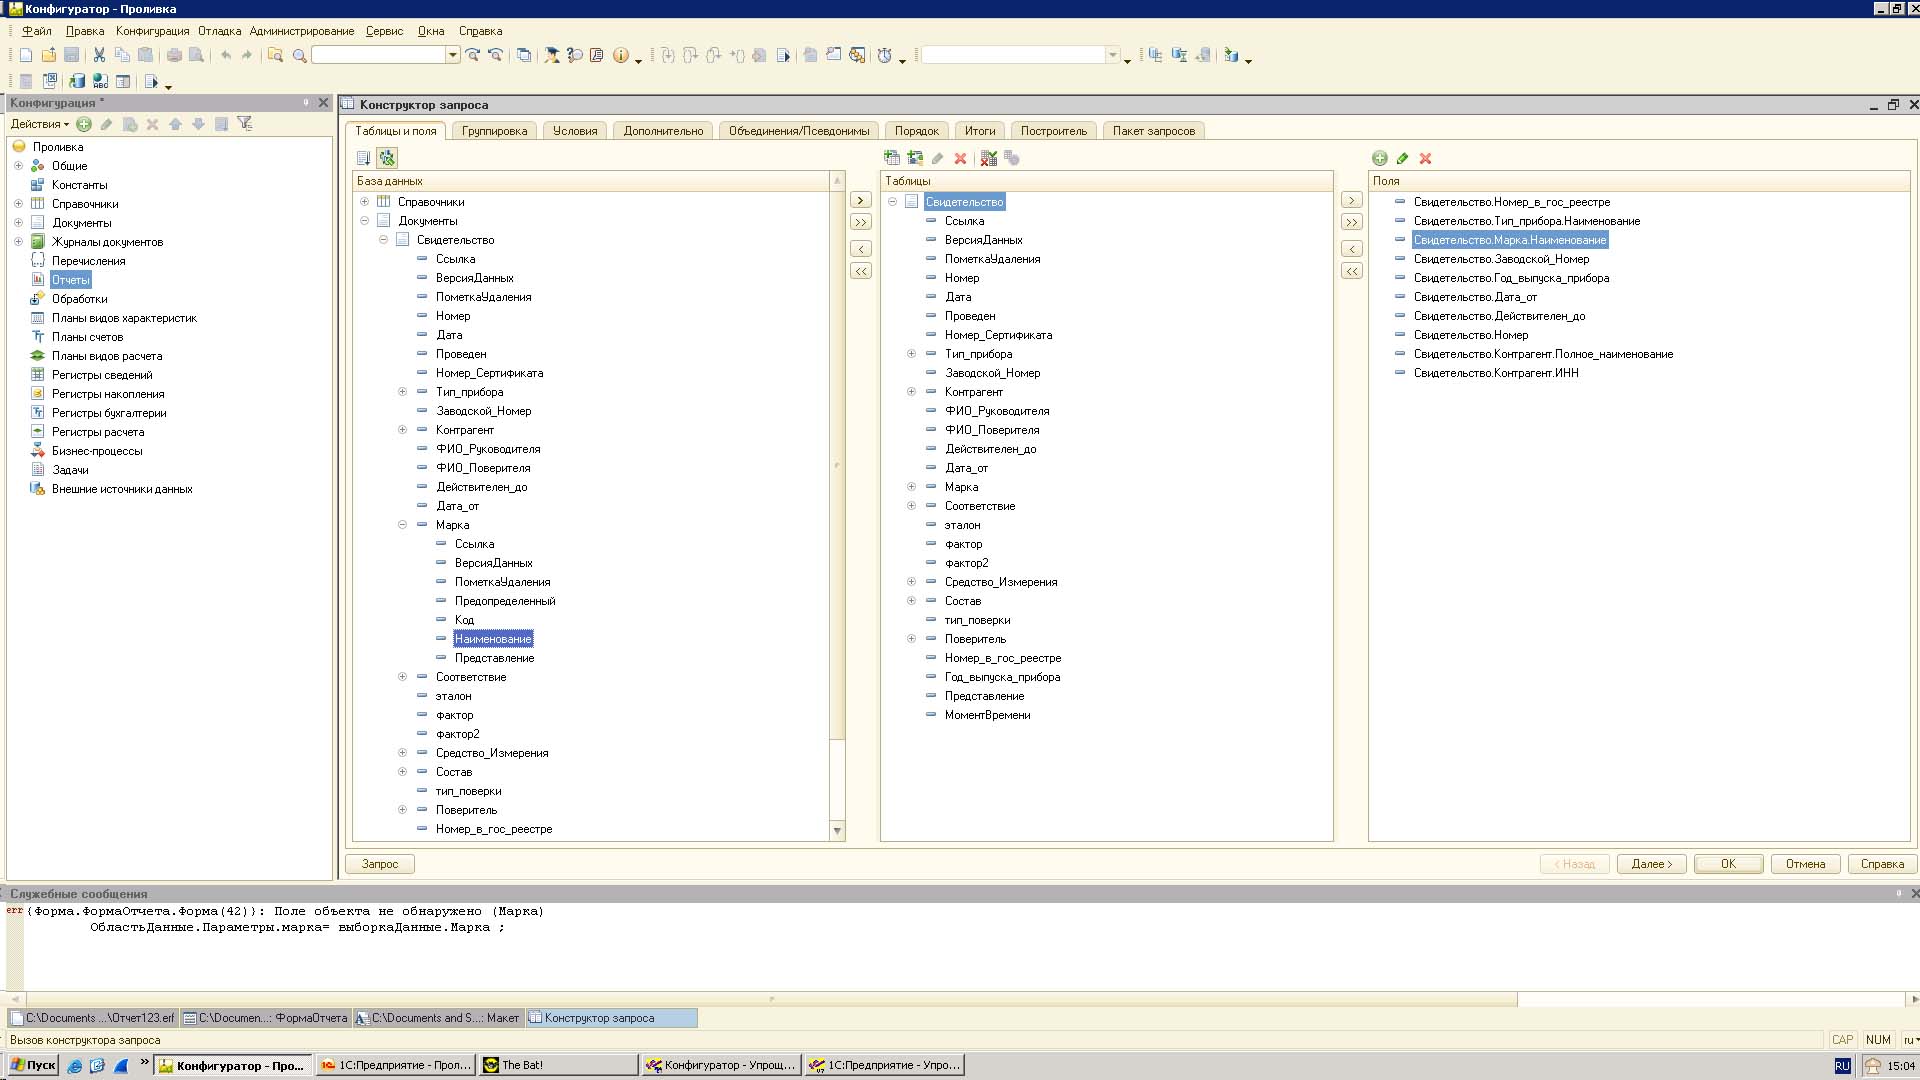Expand Справочники node in База данных tree
1920x1080 pixels.
click(365, 202)
